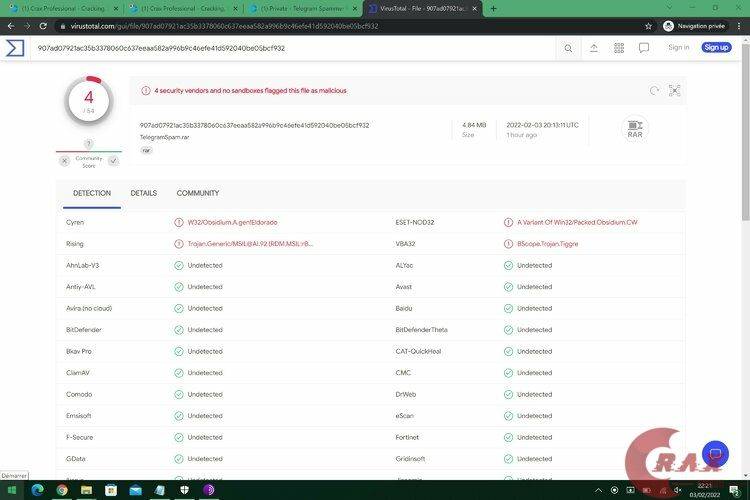Viewport: 750px width, 500px height.
Task: Click the VirusTotal sigma logo
Action: click(x=15, y=48)
